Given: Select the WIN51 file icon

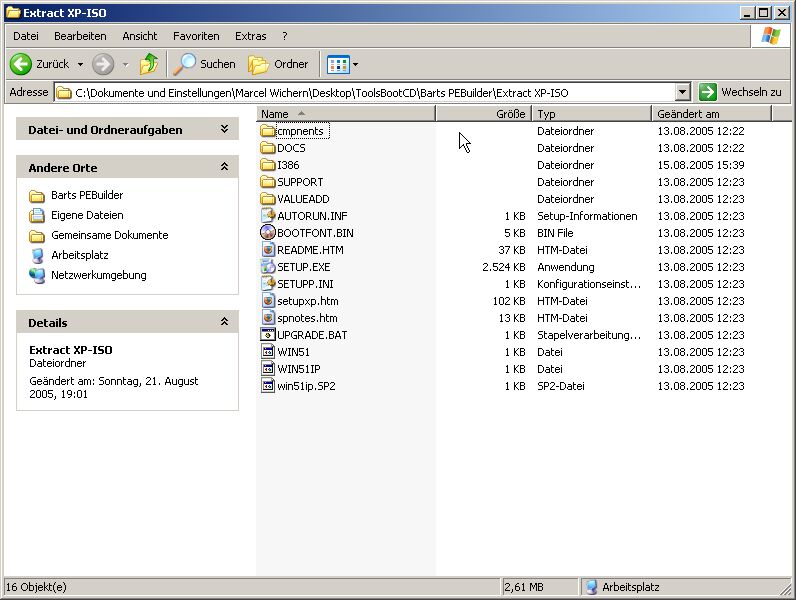Looking at the screenshot, I should coord(268,352).
